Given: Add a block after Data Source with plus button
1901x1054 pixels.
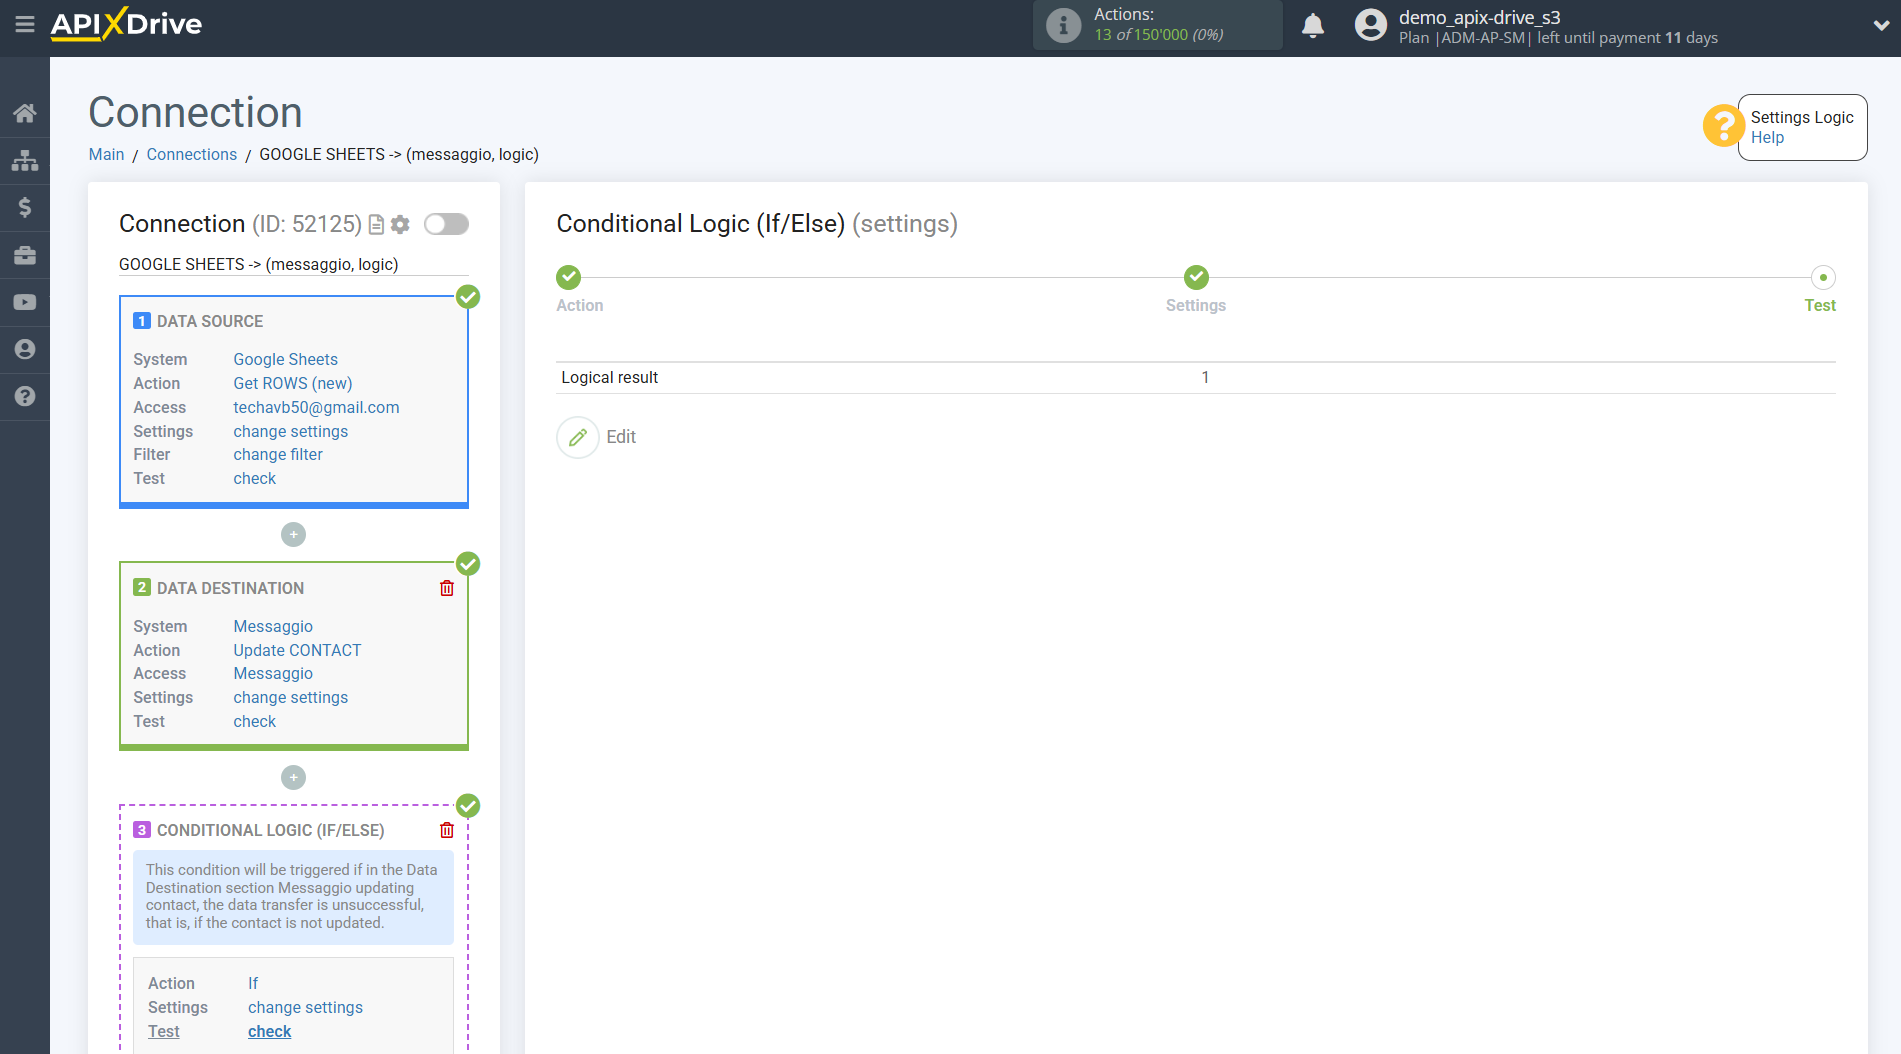Looking at the screenshot, I should coord(293,535).
